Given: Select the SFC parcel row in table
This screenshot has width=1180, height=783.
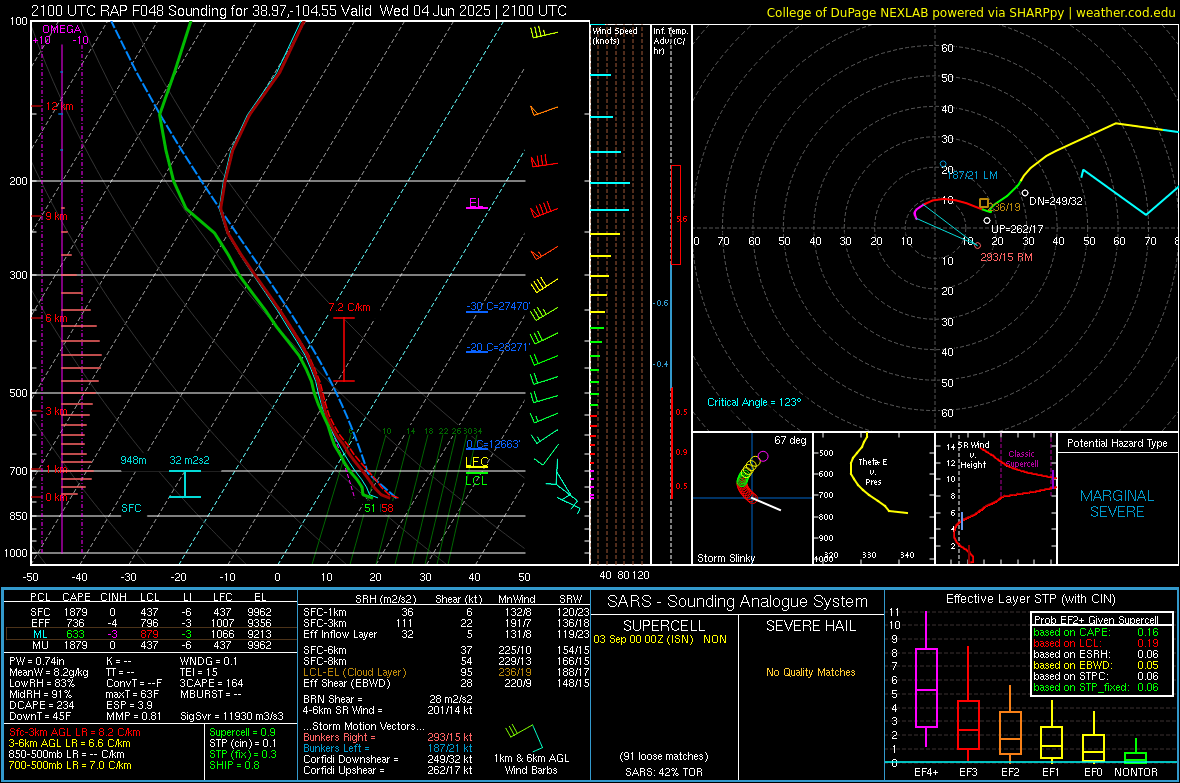Looking at the screenshot, I should pyautogui.click(x=150, y=612).
